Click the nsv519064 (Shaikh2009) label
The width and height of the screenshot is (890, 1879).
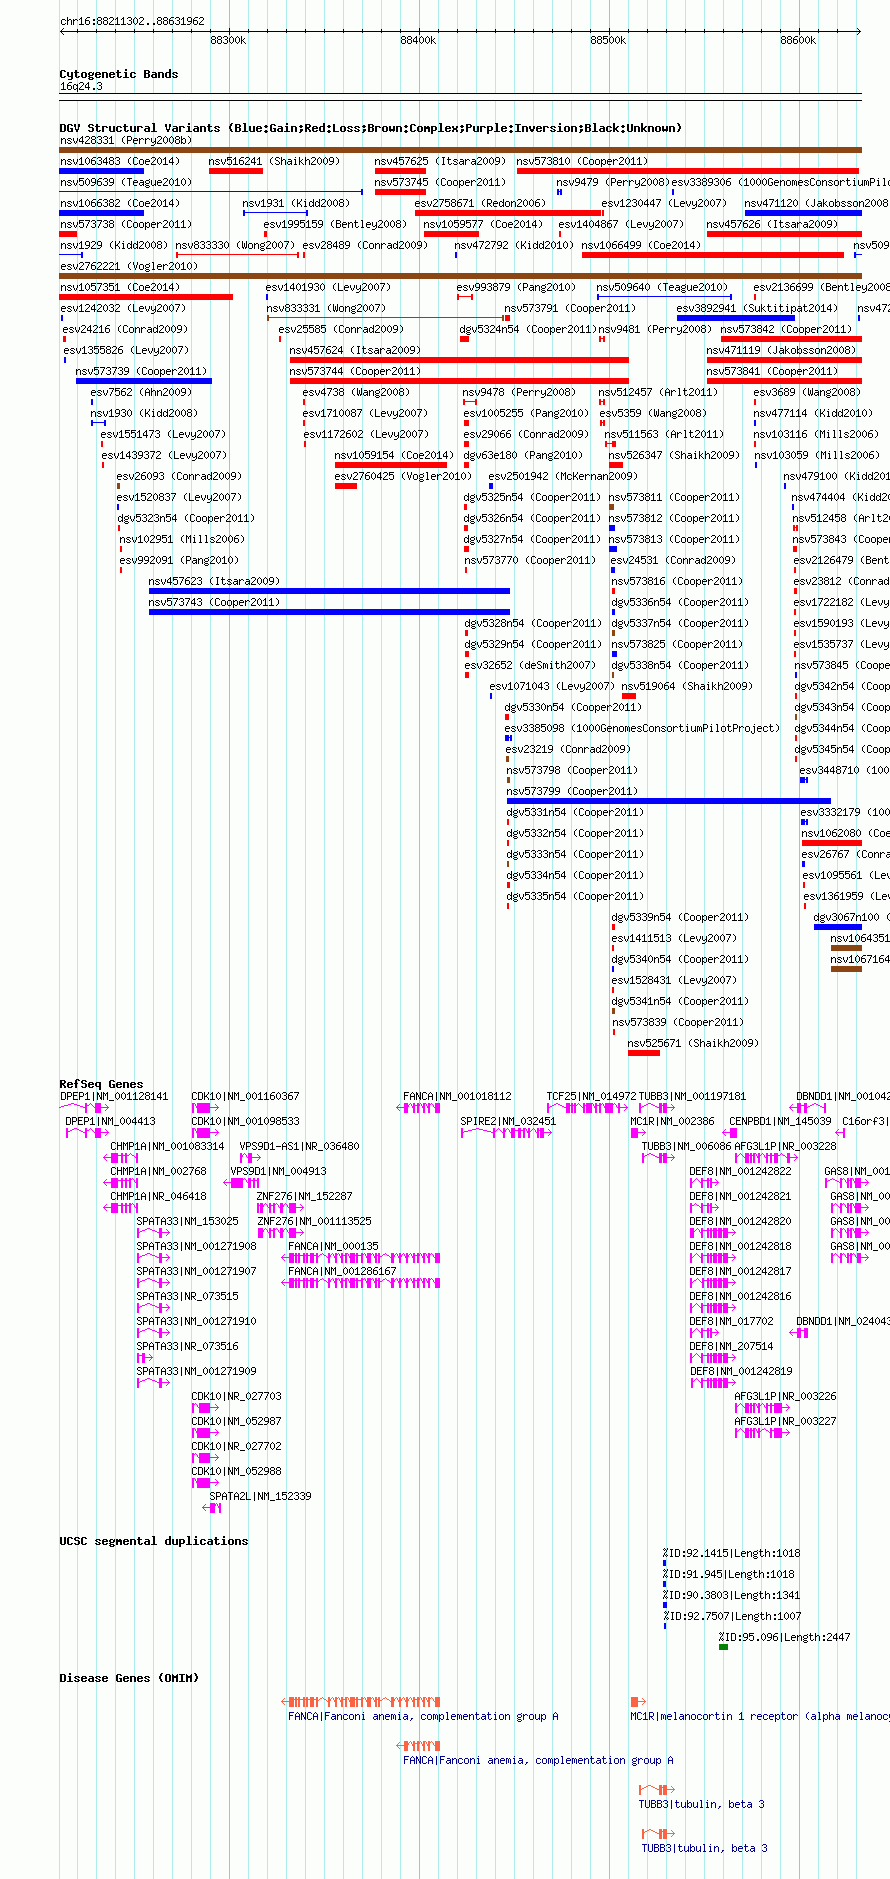pos(687,686)
